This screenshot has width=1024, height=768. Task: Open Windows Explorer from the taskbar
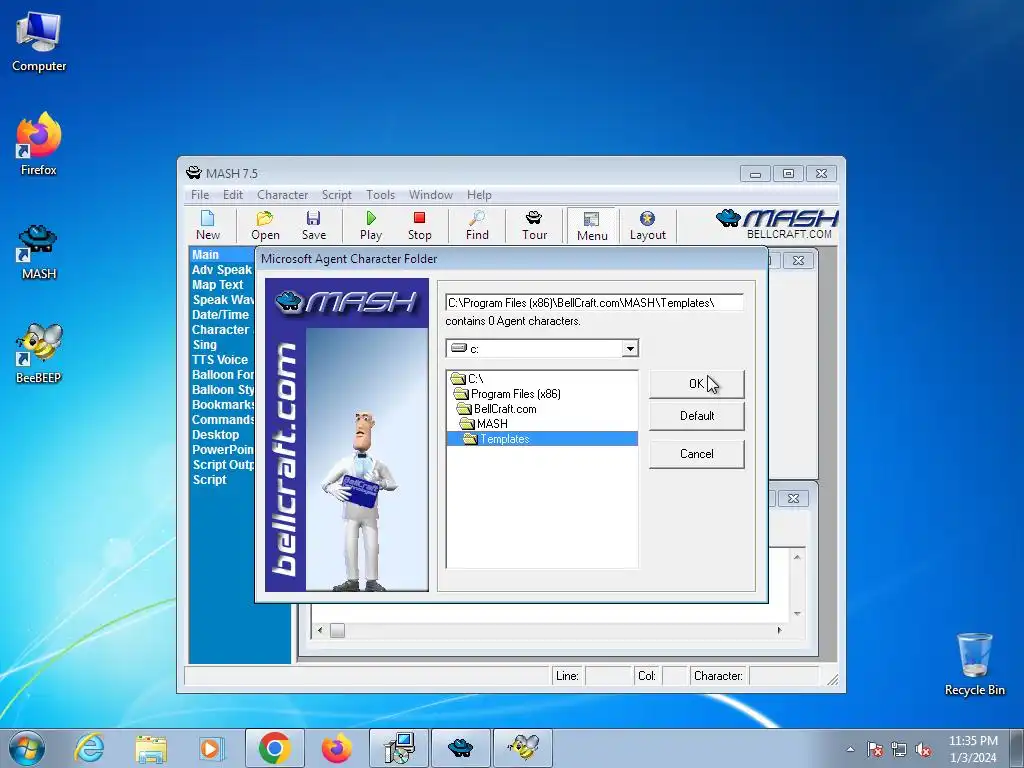click(x=151, y=748)
